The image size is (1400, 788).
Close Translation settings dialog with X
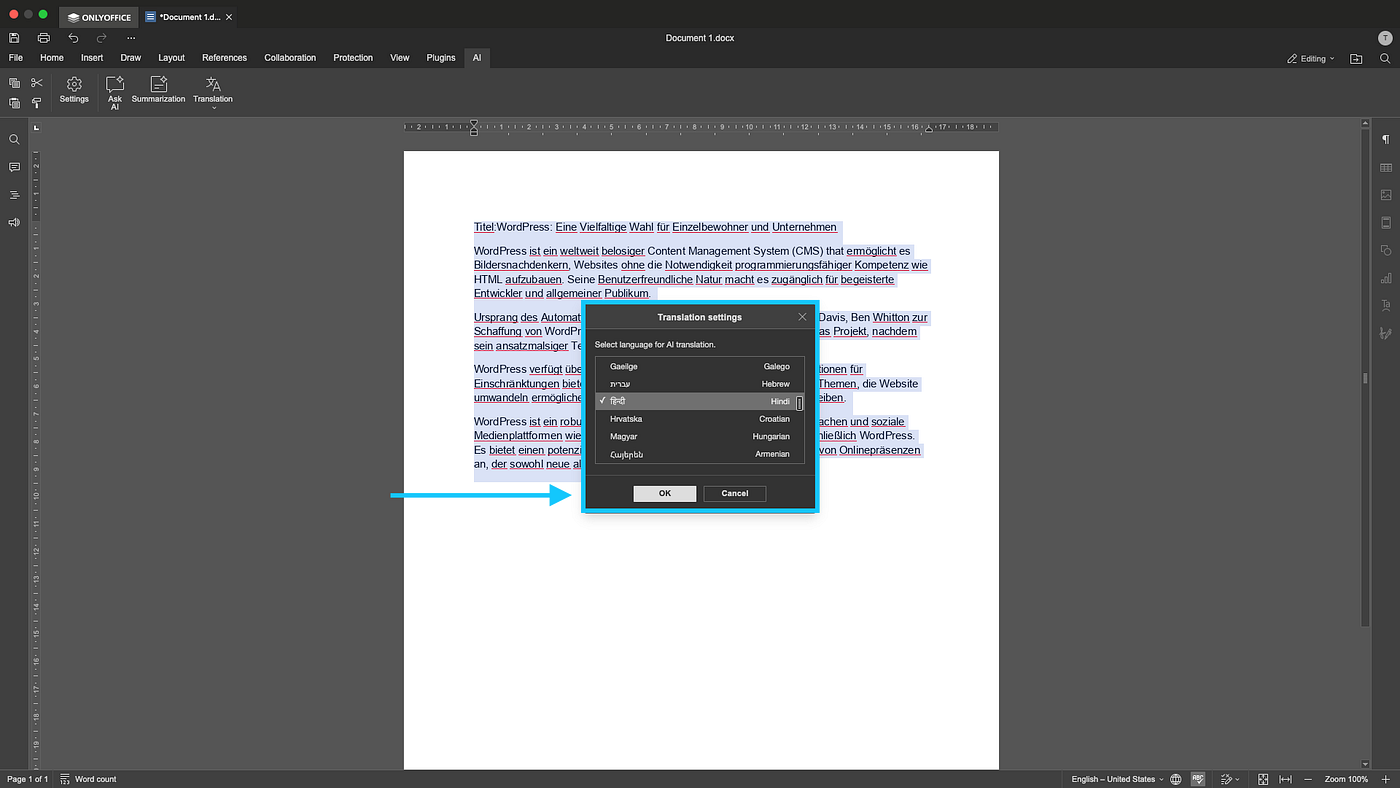click(802, 317)
